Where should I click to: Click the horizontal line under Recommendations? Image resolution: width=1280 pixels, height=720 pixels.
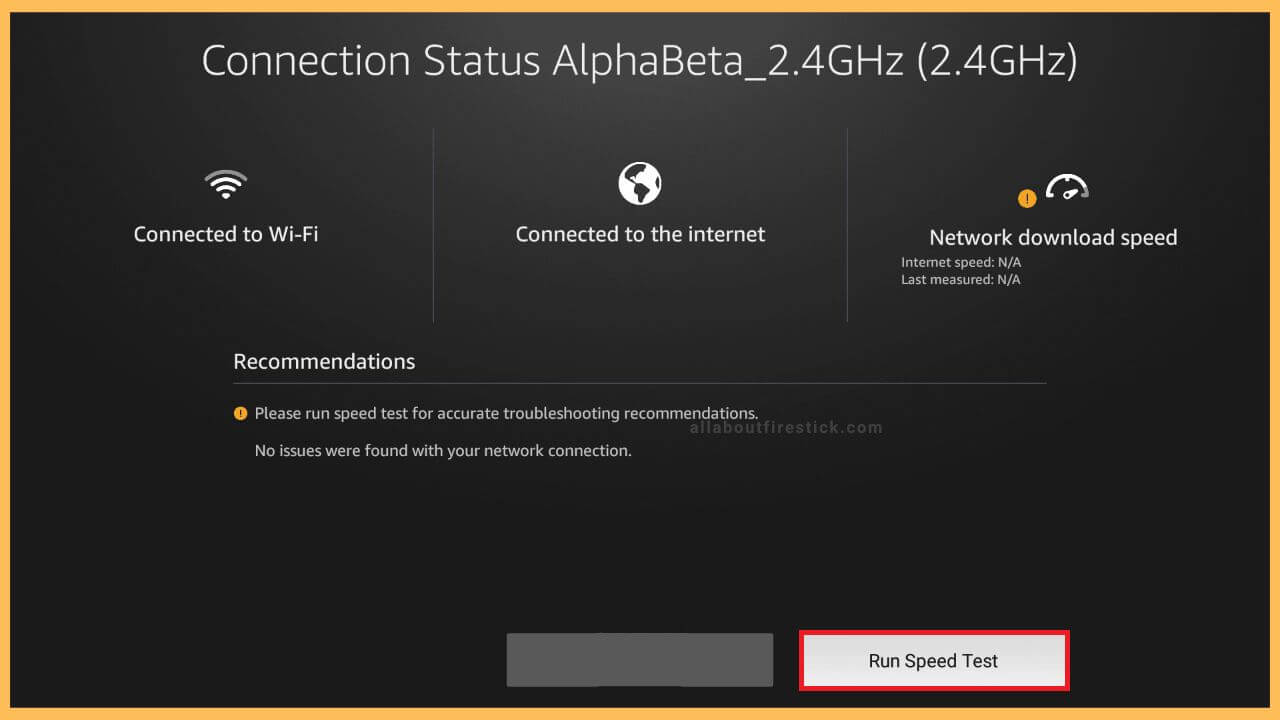(640, 383)
